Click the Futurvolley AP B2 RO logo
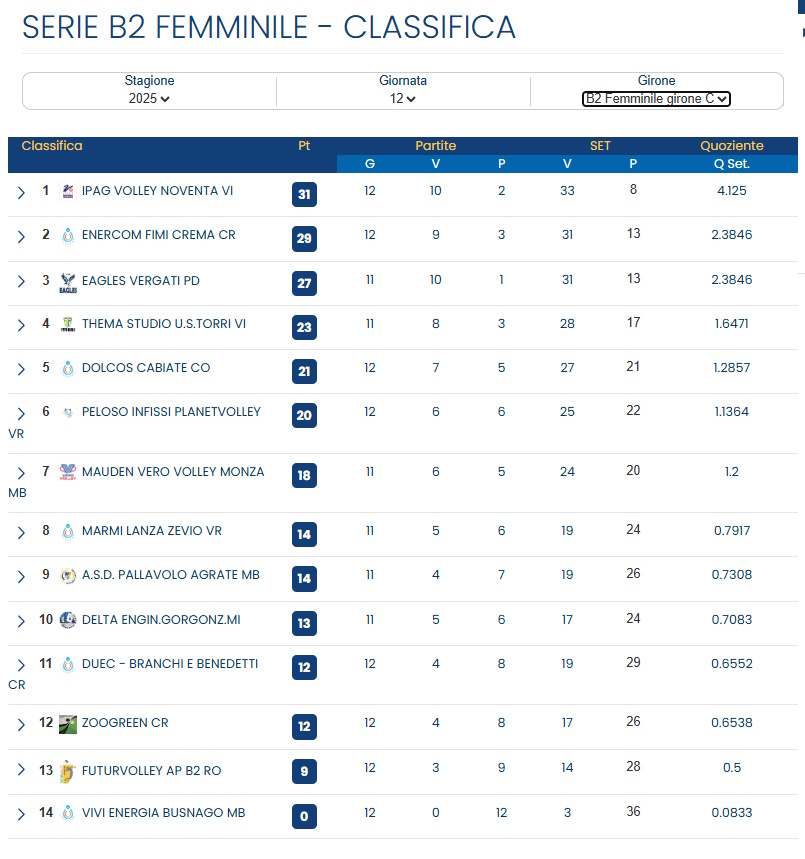The width and height of the screenshot is (805, 859). point(68,771)
